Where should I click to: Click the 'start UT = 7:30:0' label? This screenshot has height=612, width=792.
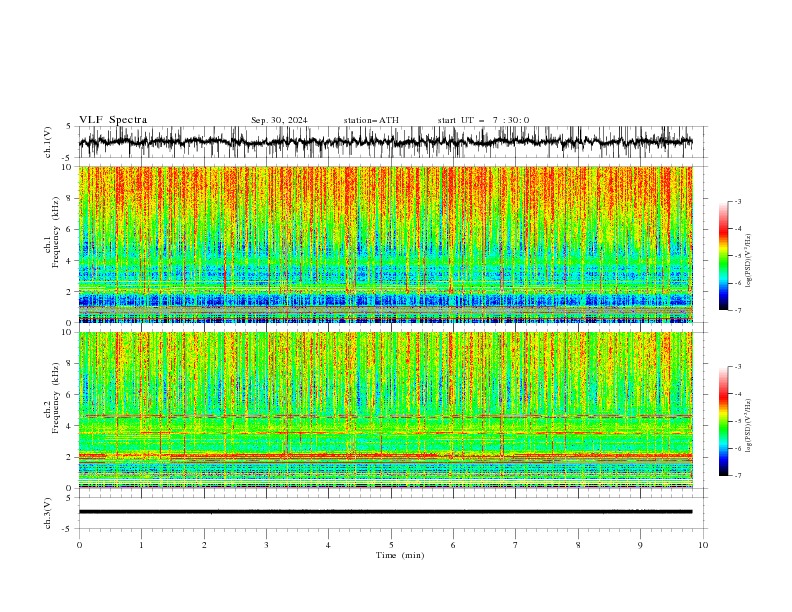(x=483, y=120)
